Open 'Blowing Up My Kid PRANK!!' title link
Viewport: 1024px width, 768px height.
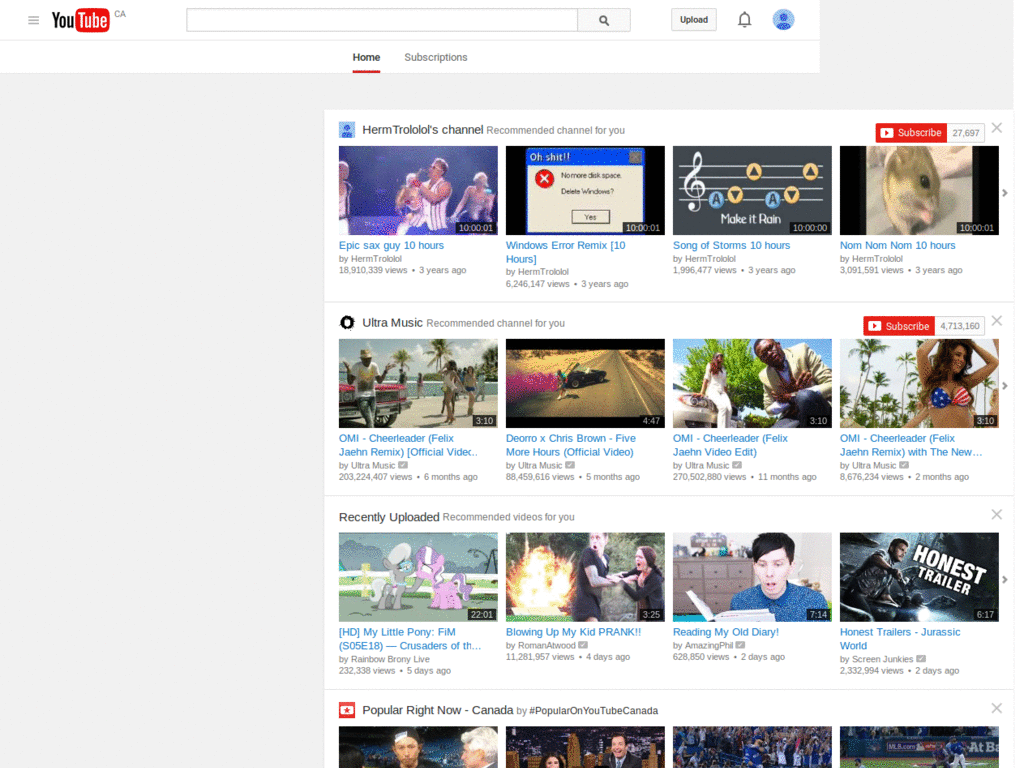pos(573,632)
